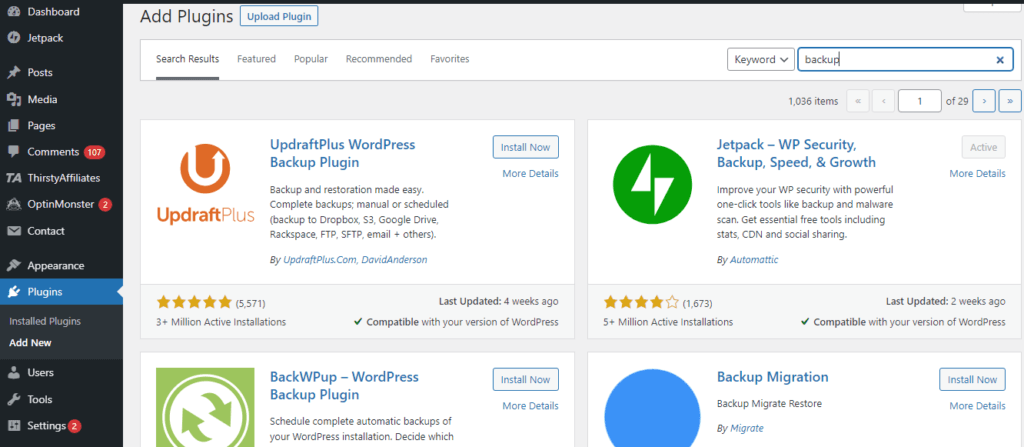Go to next page of results
1024x447 pixels.
(984, 101)
